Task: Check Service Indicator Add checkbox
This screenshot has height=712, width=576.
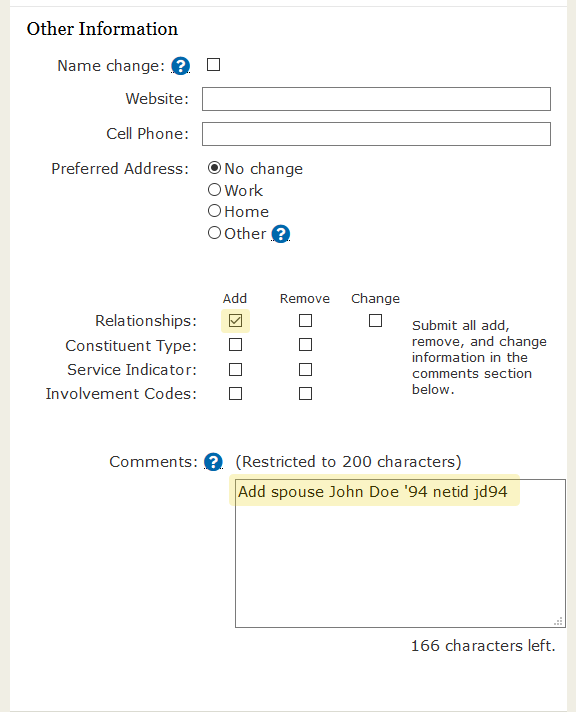Action: point(235,370)
